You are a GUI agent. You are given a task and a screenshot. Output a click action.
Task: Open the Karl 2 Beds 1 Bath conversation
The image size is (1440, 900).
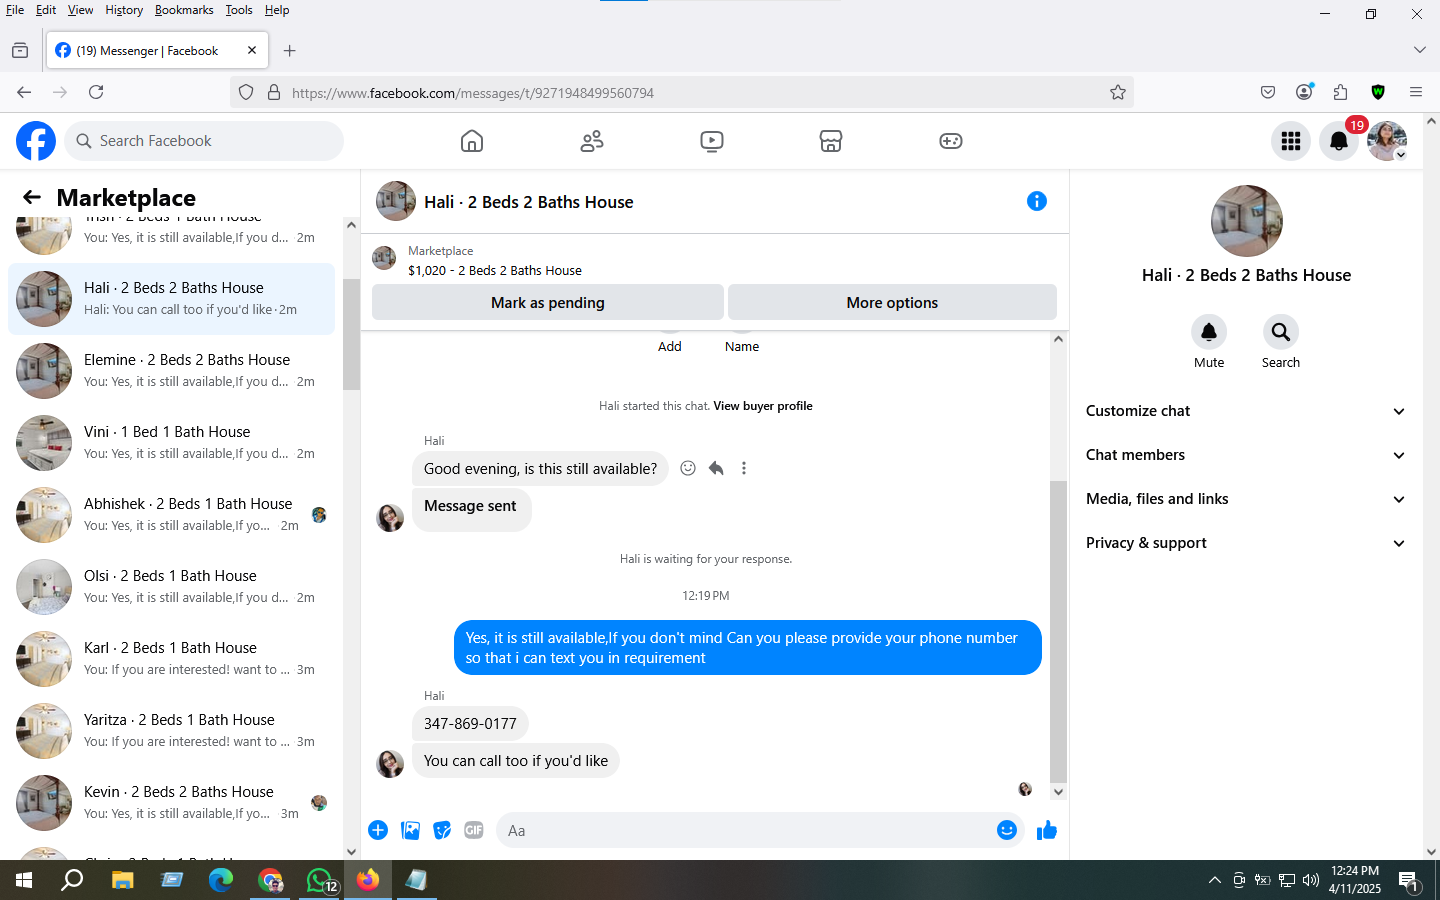tap(171, 659)
